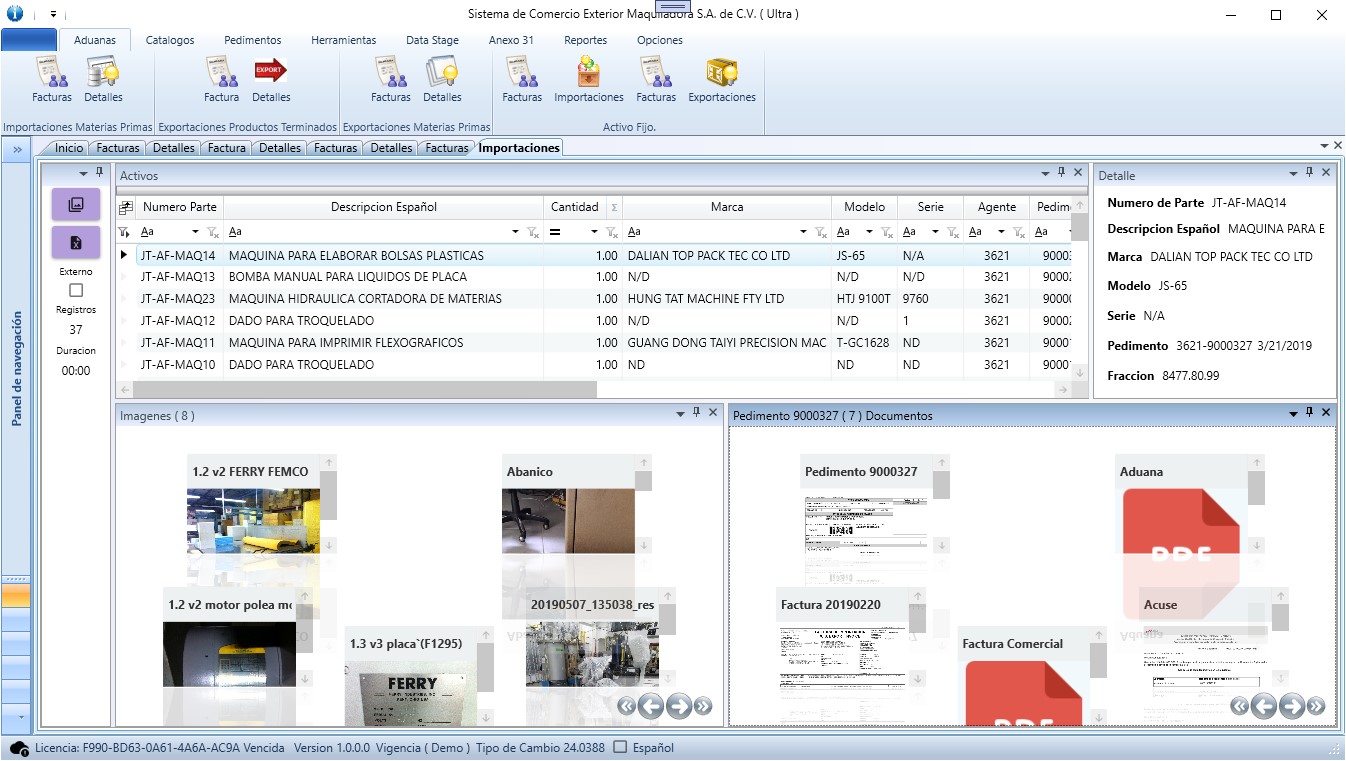Click the cloud icon in status bar
Viewport: 1346px width, 761px height.
pyautogui.click(x=18, y=748)
